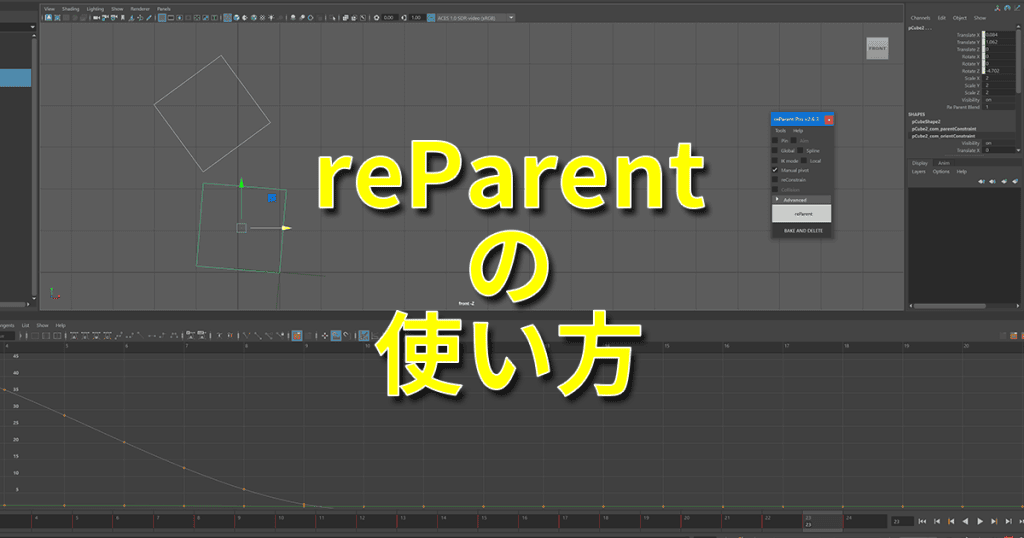Click the ACES color management icon
This screenshot has height=538, width=1024.
pyautogui.click(x=430, y=17)
